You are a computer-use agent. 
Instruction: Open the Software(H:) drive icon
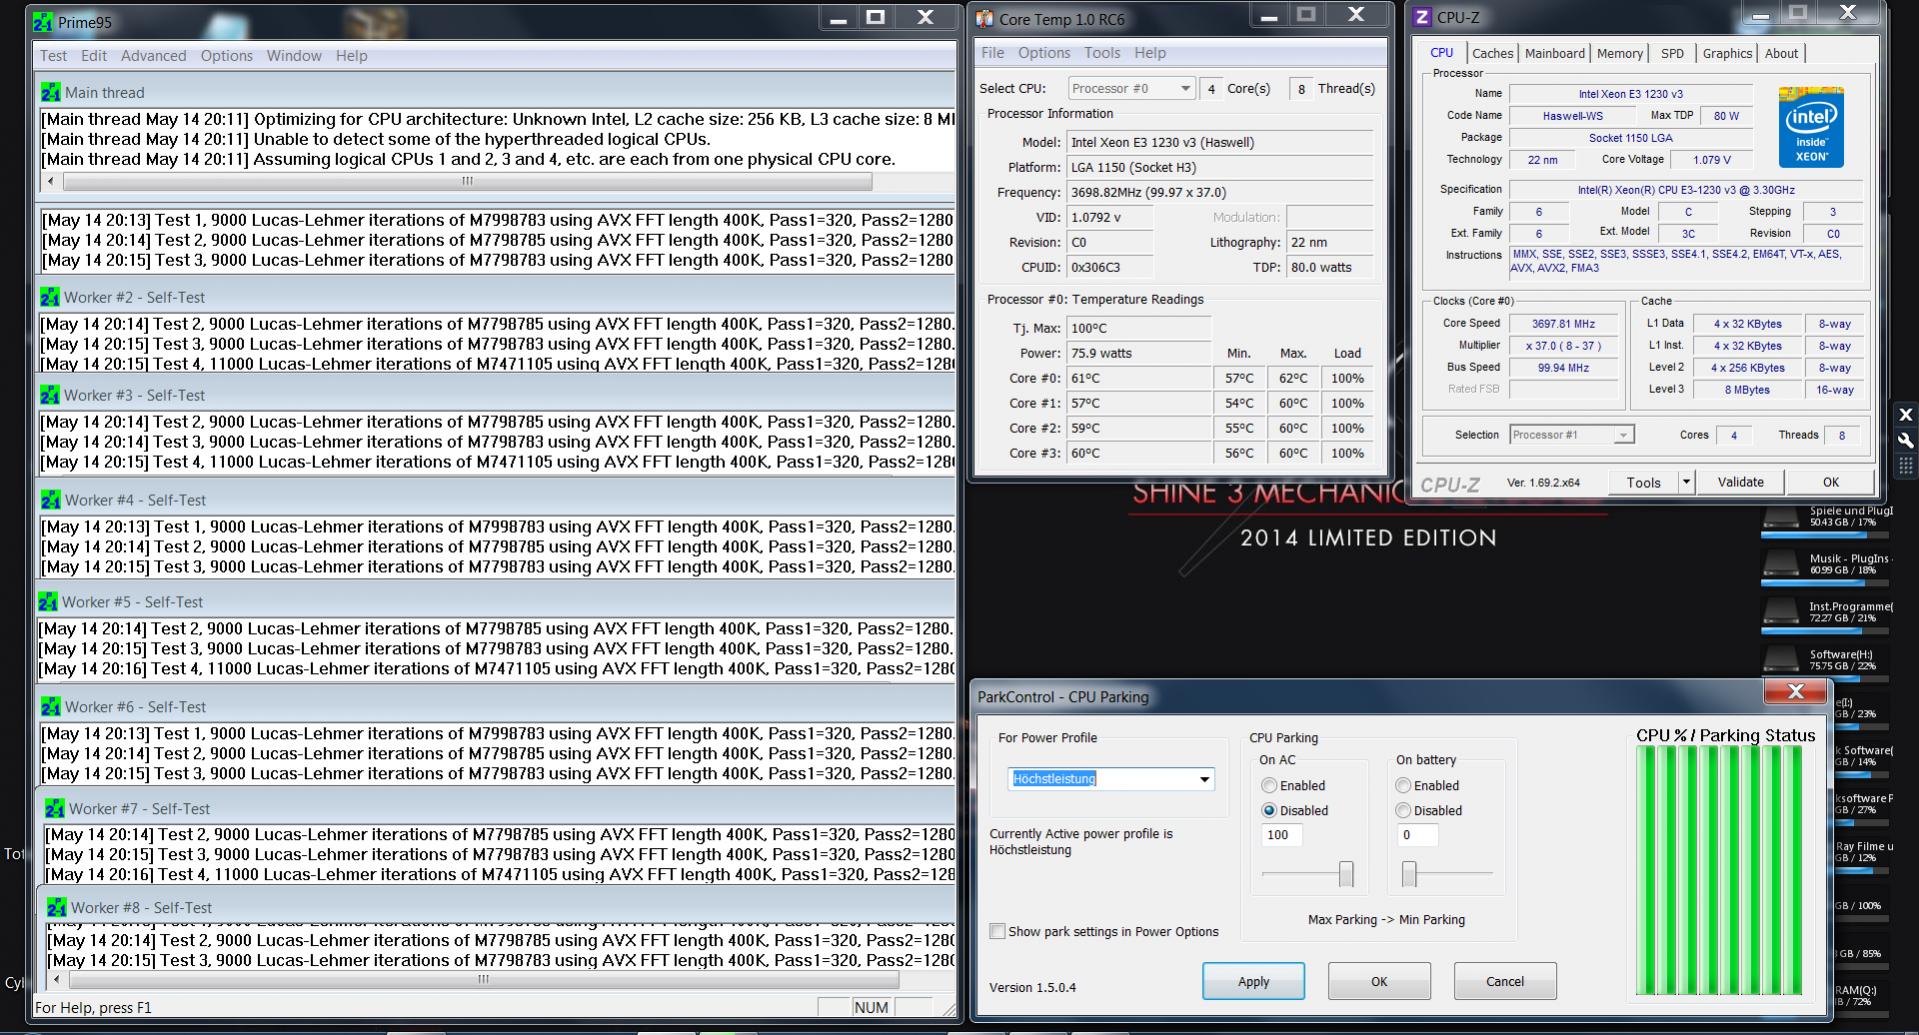pyautogui.click(x=1781, y=661)
